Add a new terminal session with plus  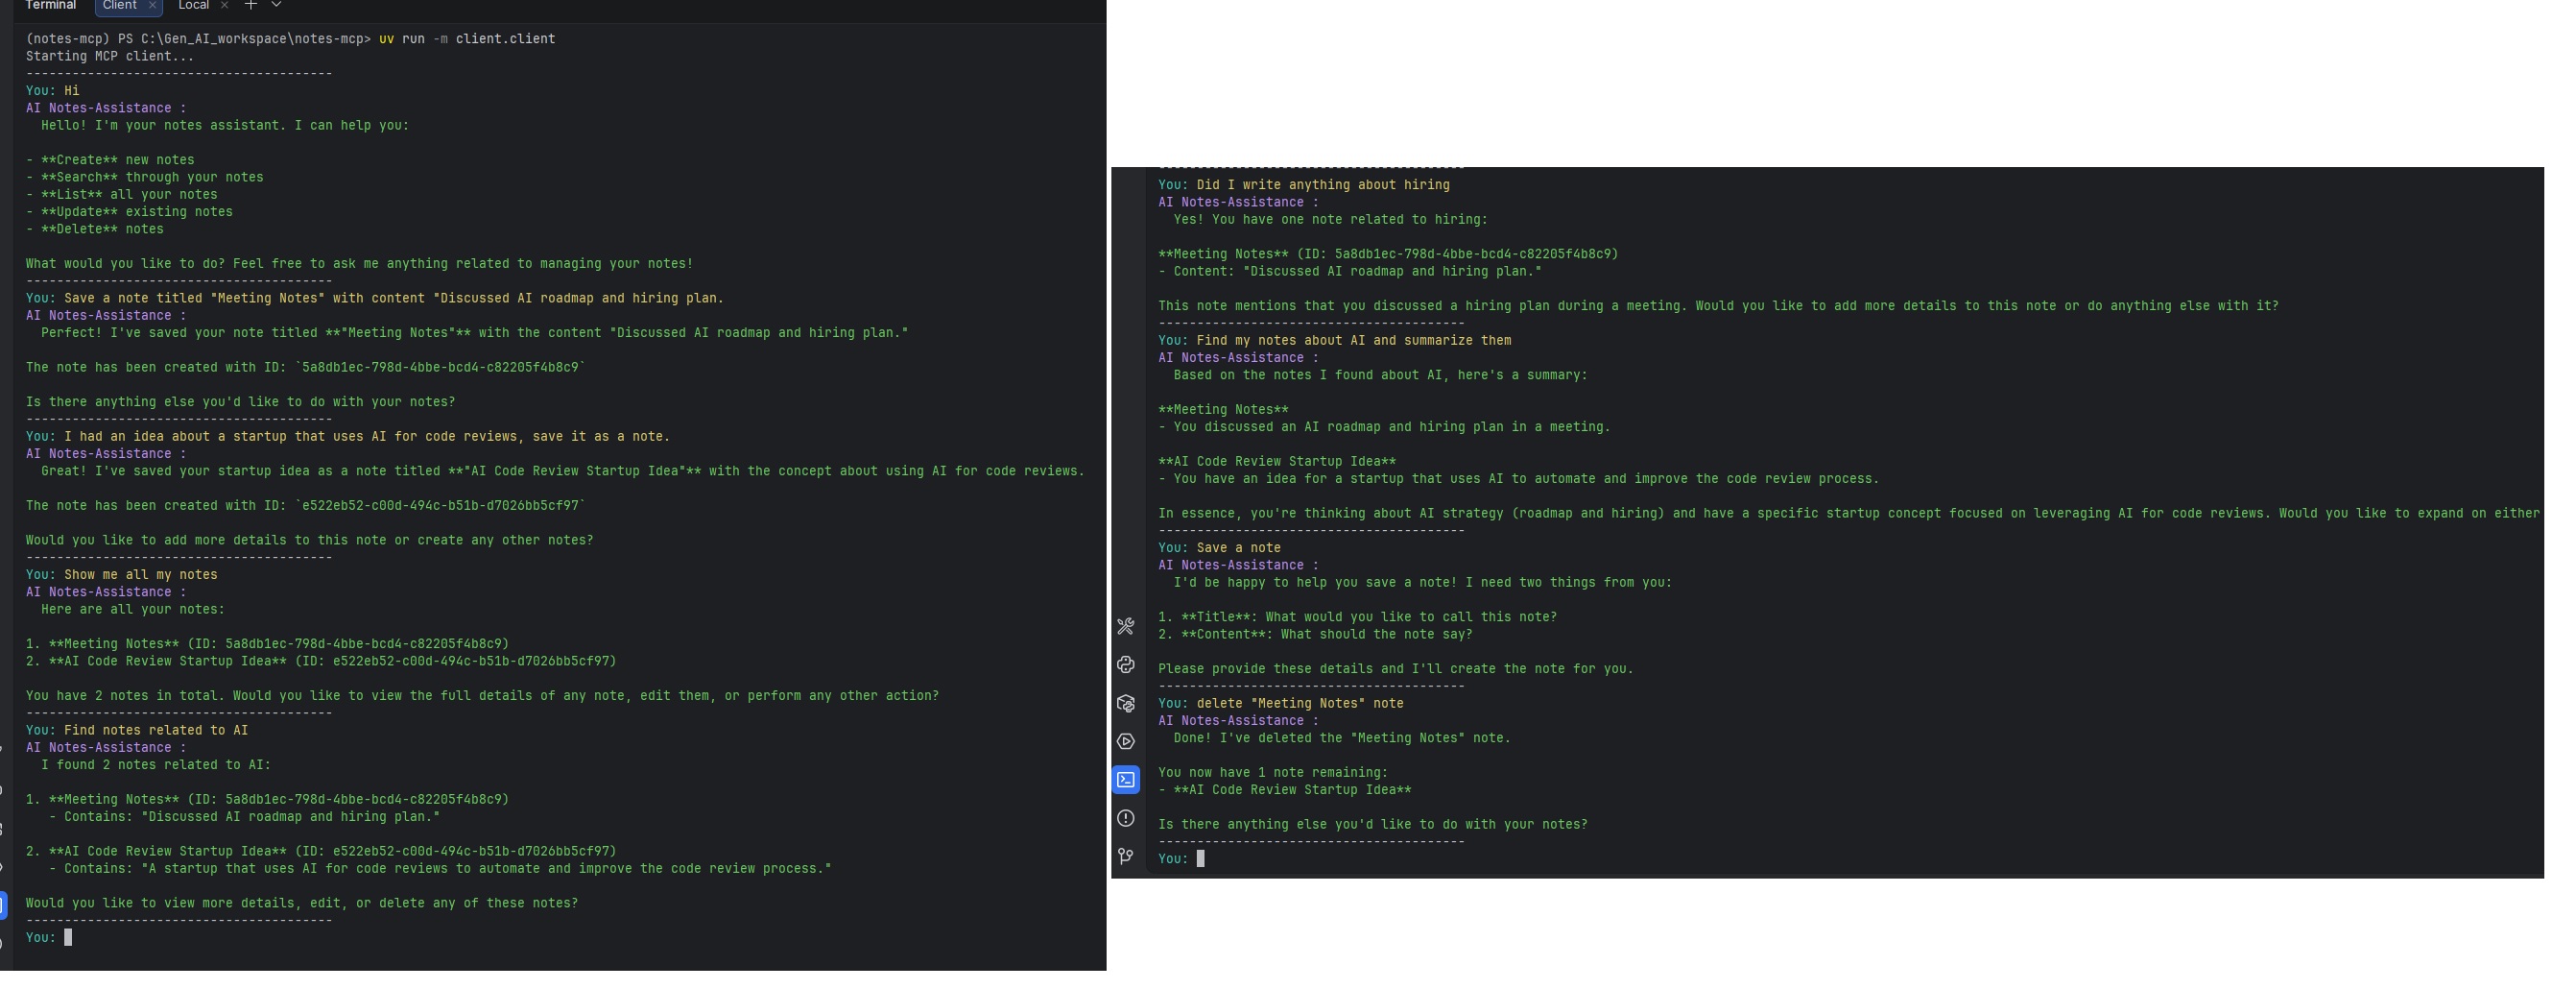251,5
